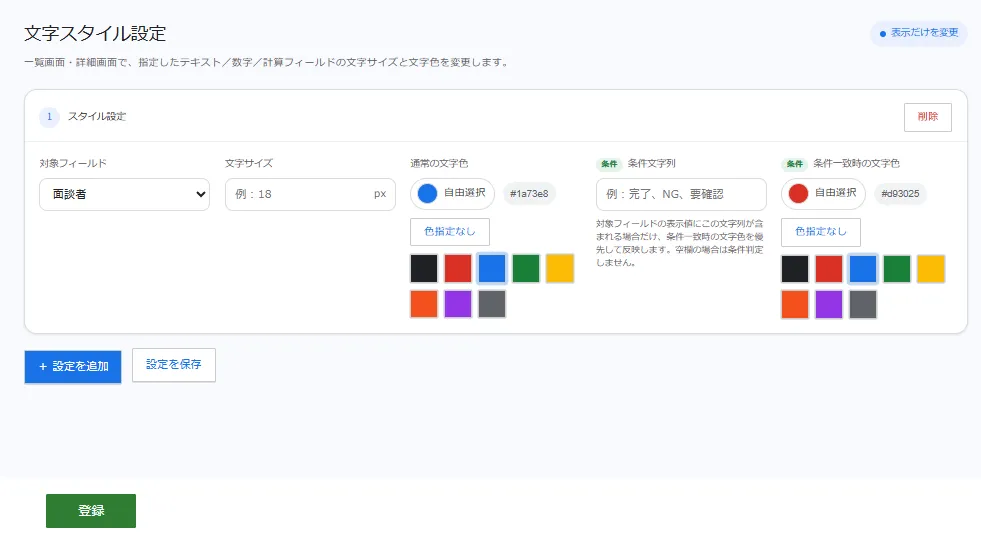The image size is (981, 536).
Task: Click the #d93025 hex color label
Action: (x=900, y=194)
